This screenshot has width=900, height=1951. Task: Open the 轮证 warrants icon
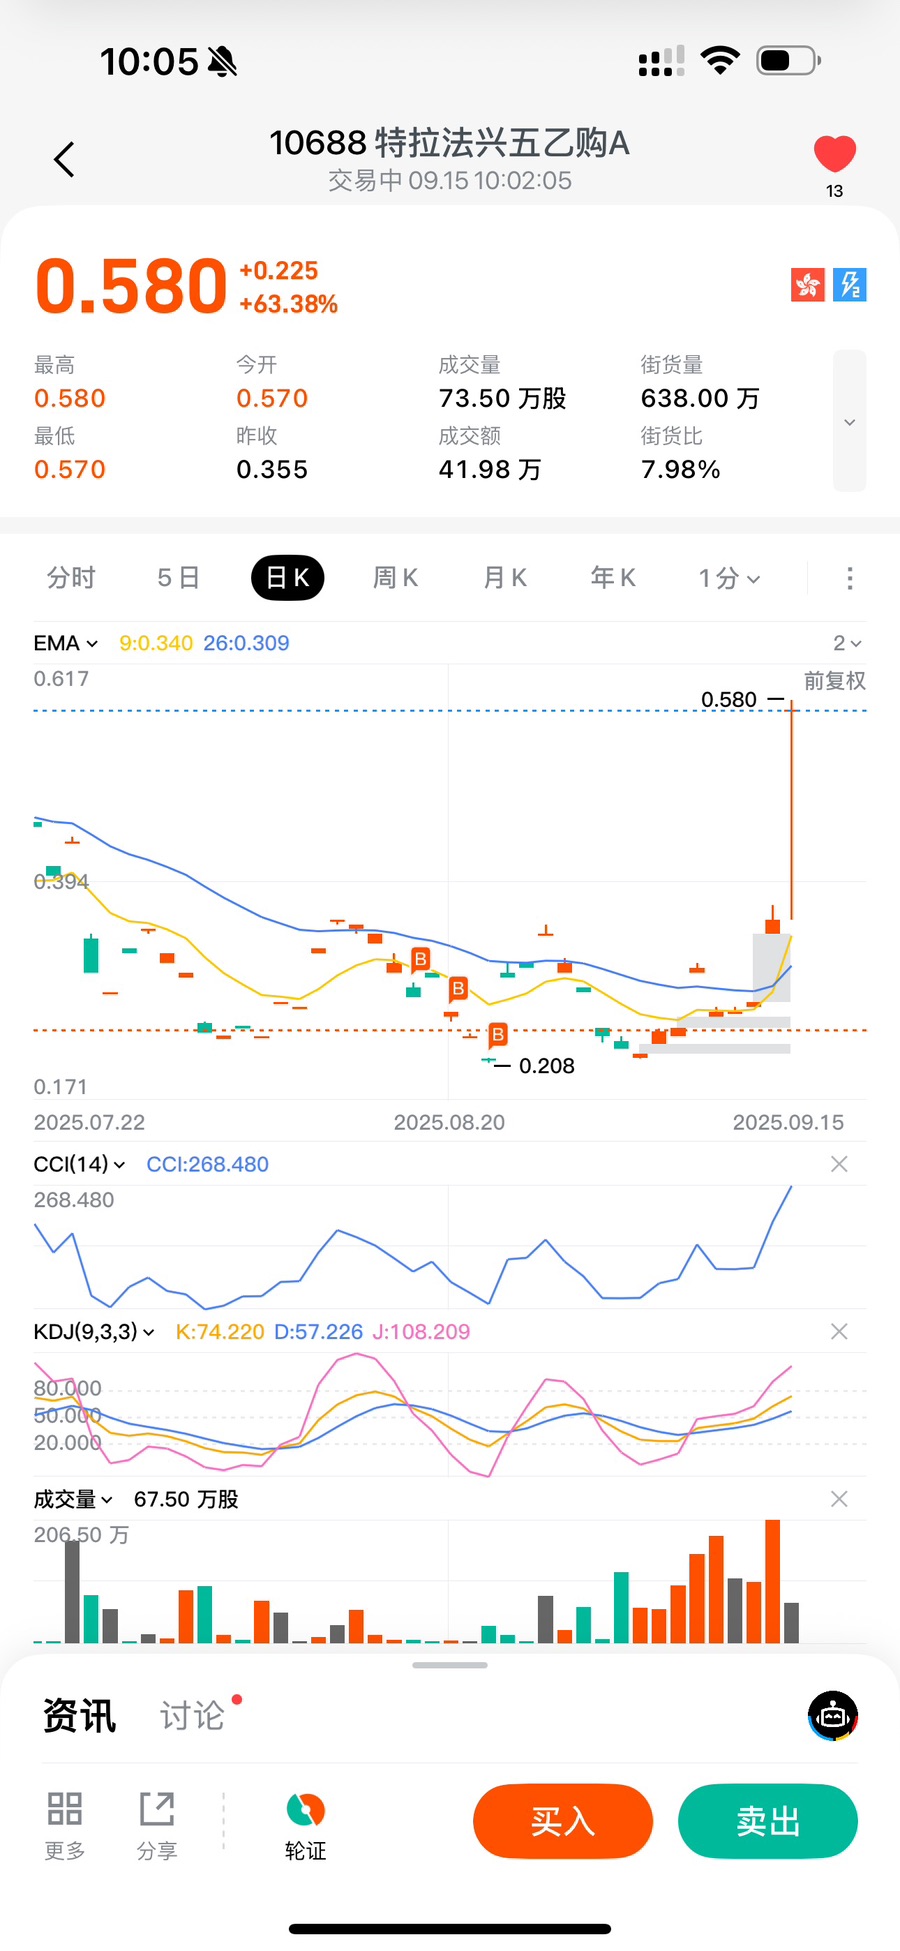306,1825
